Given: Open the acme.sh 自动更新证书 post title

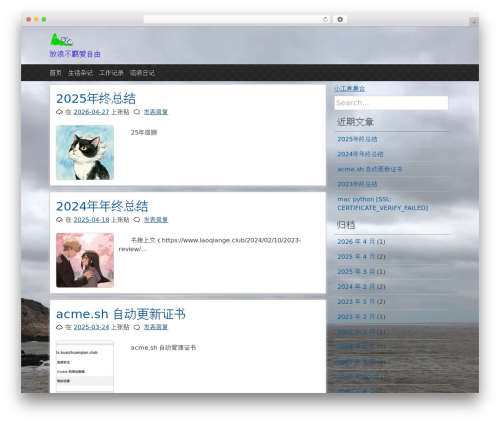Looking at the screenshot, I should pyautogui.click(x=121, y=314).
